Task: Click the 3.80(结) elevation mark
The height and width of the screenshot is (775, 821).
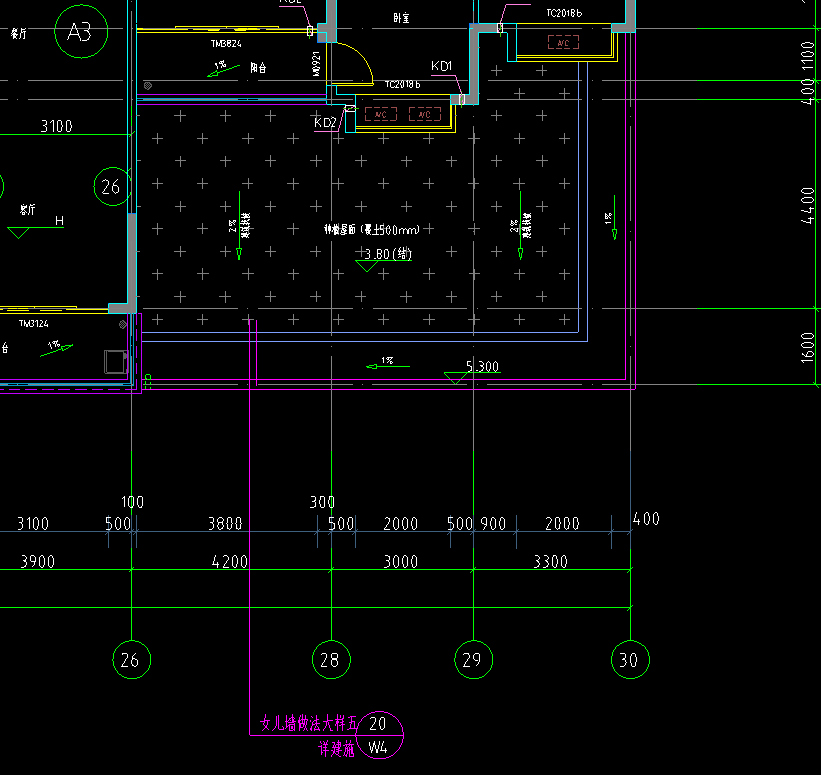Action: coord(388,254)
